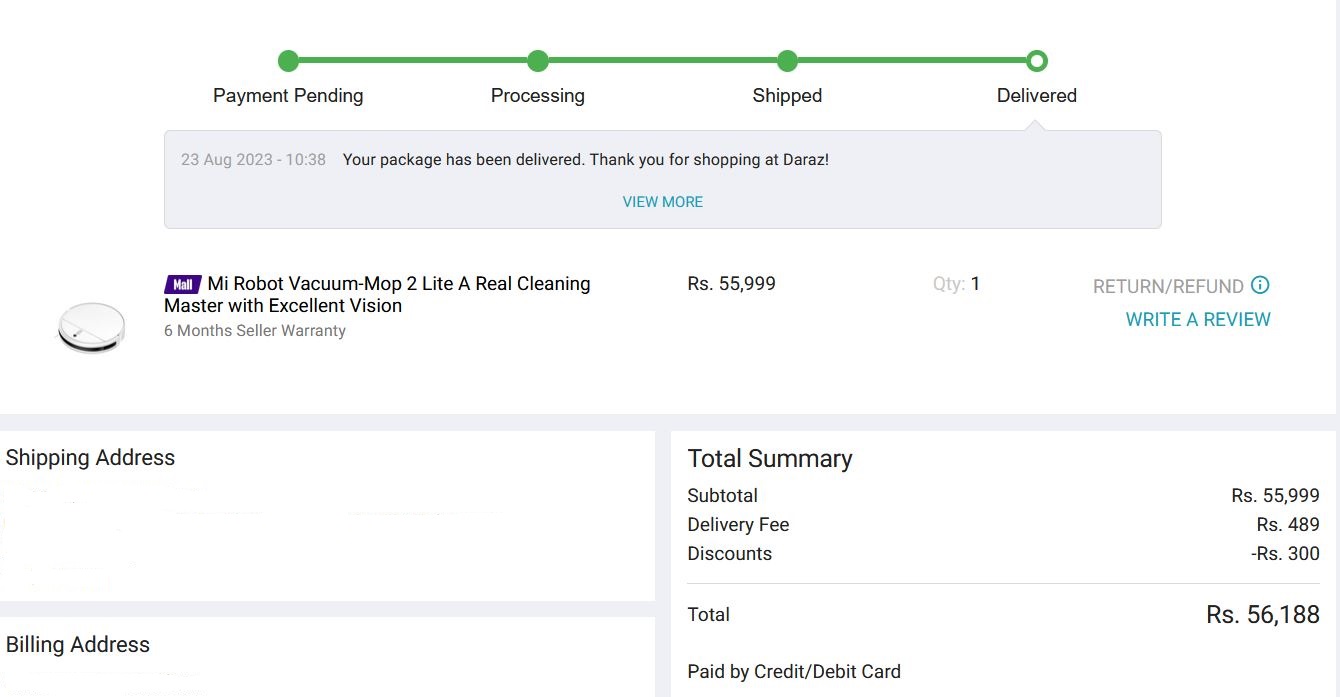Open Mi Robot Vacuum-Mop 2 Lite product title
Viewport: 1340px width, 697px height.
tap(377, 295)
